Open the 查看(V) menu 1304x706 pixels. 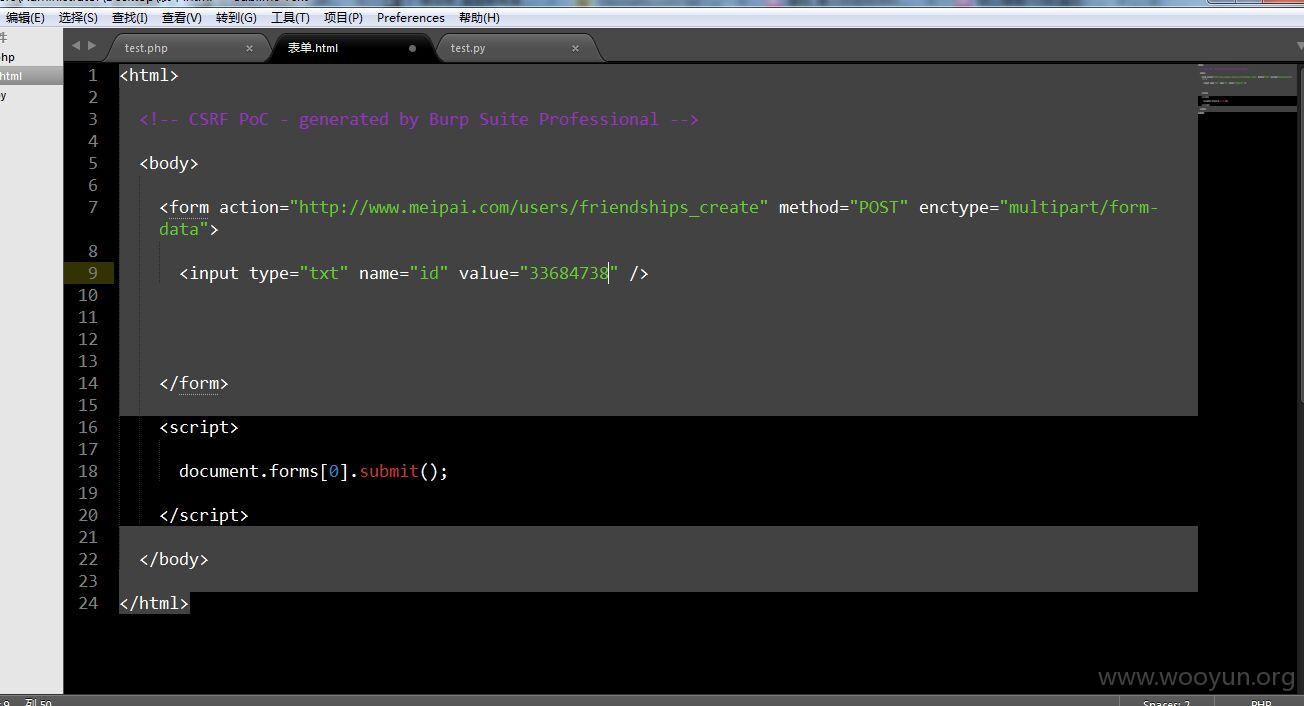[182, 18]
